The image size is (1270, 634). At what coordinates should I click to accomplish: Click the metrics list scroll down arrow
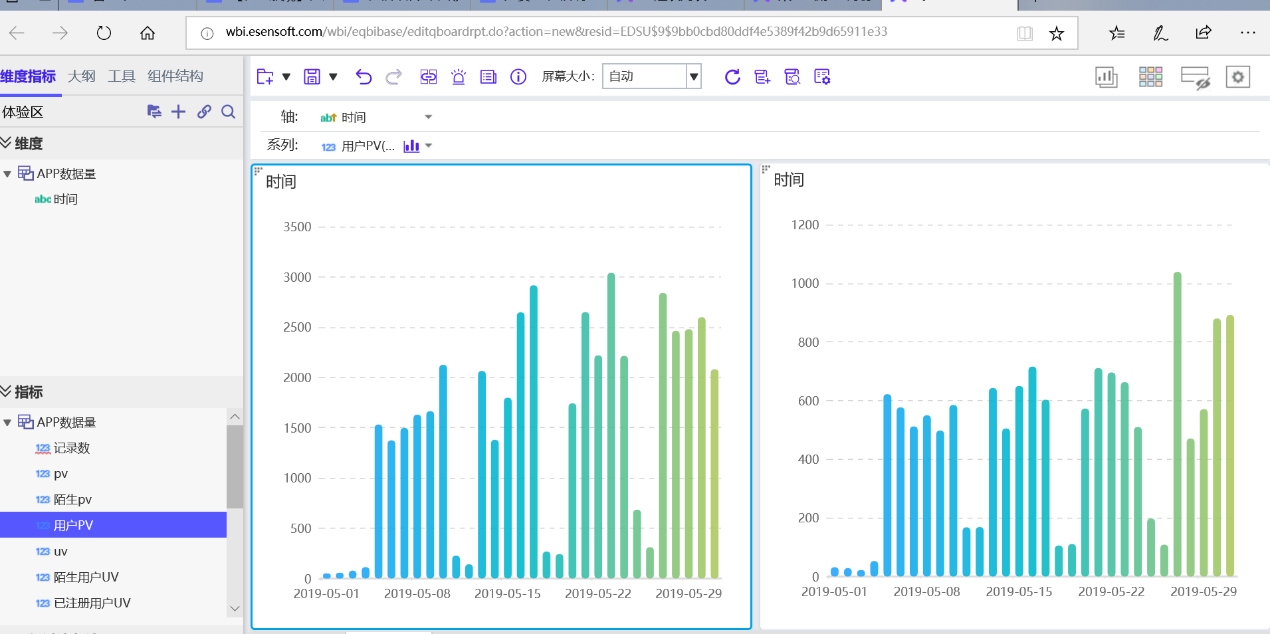(x=235, y=608)
